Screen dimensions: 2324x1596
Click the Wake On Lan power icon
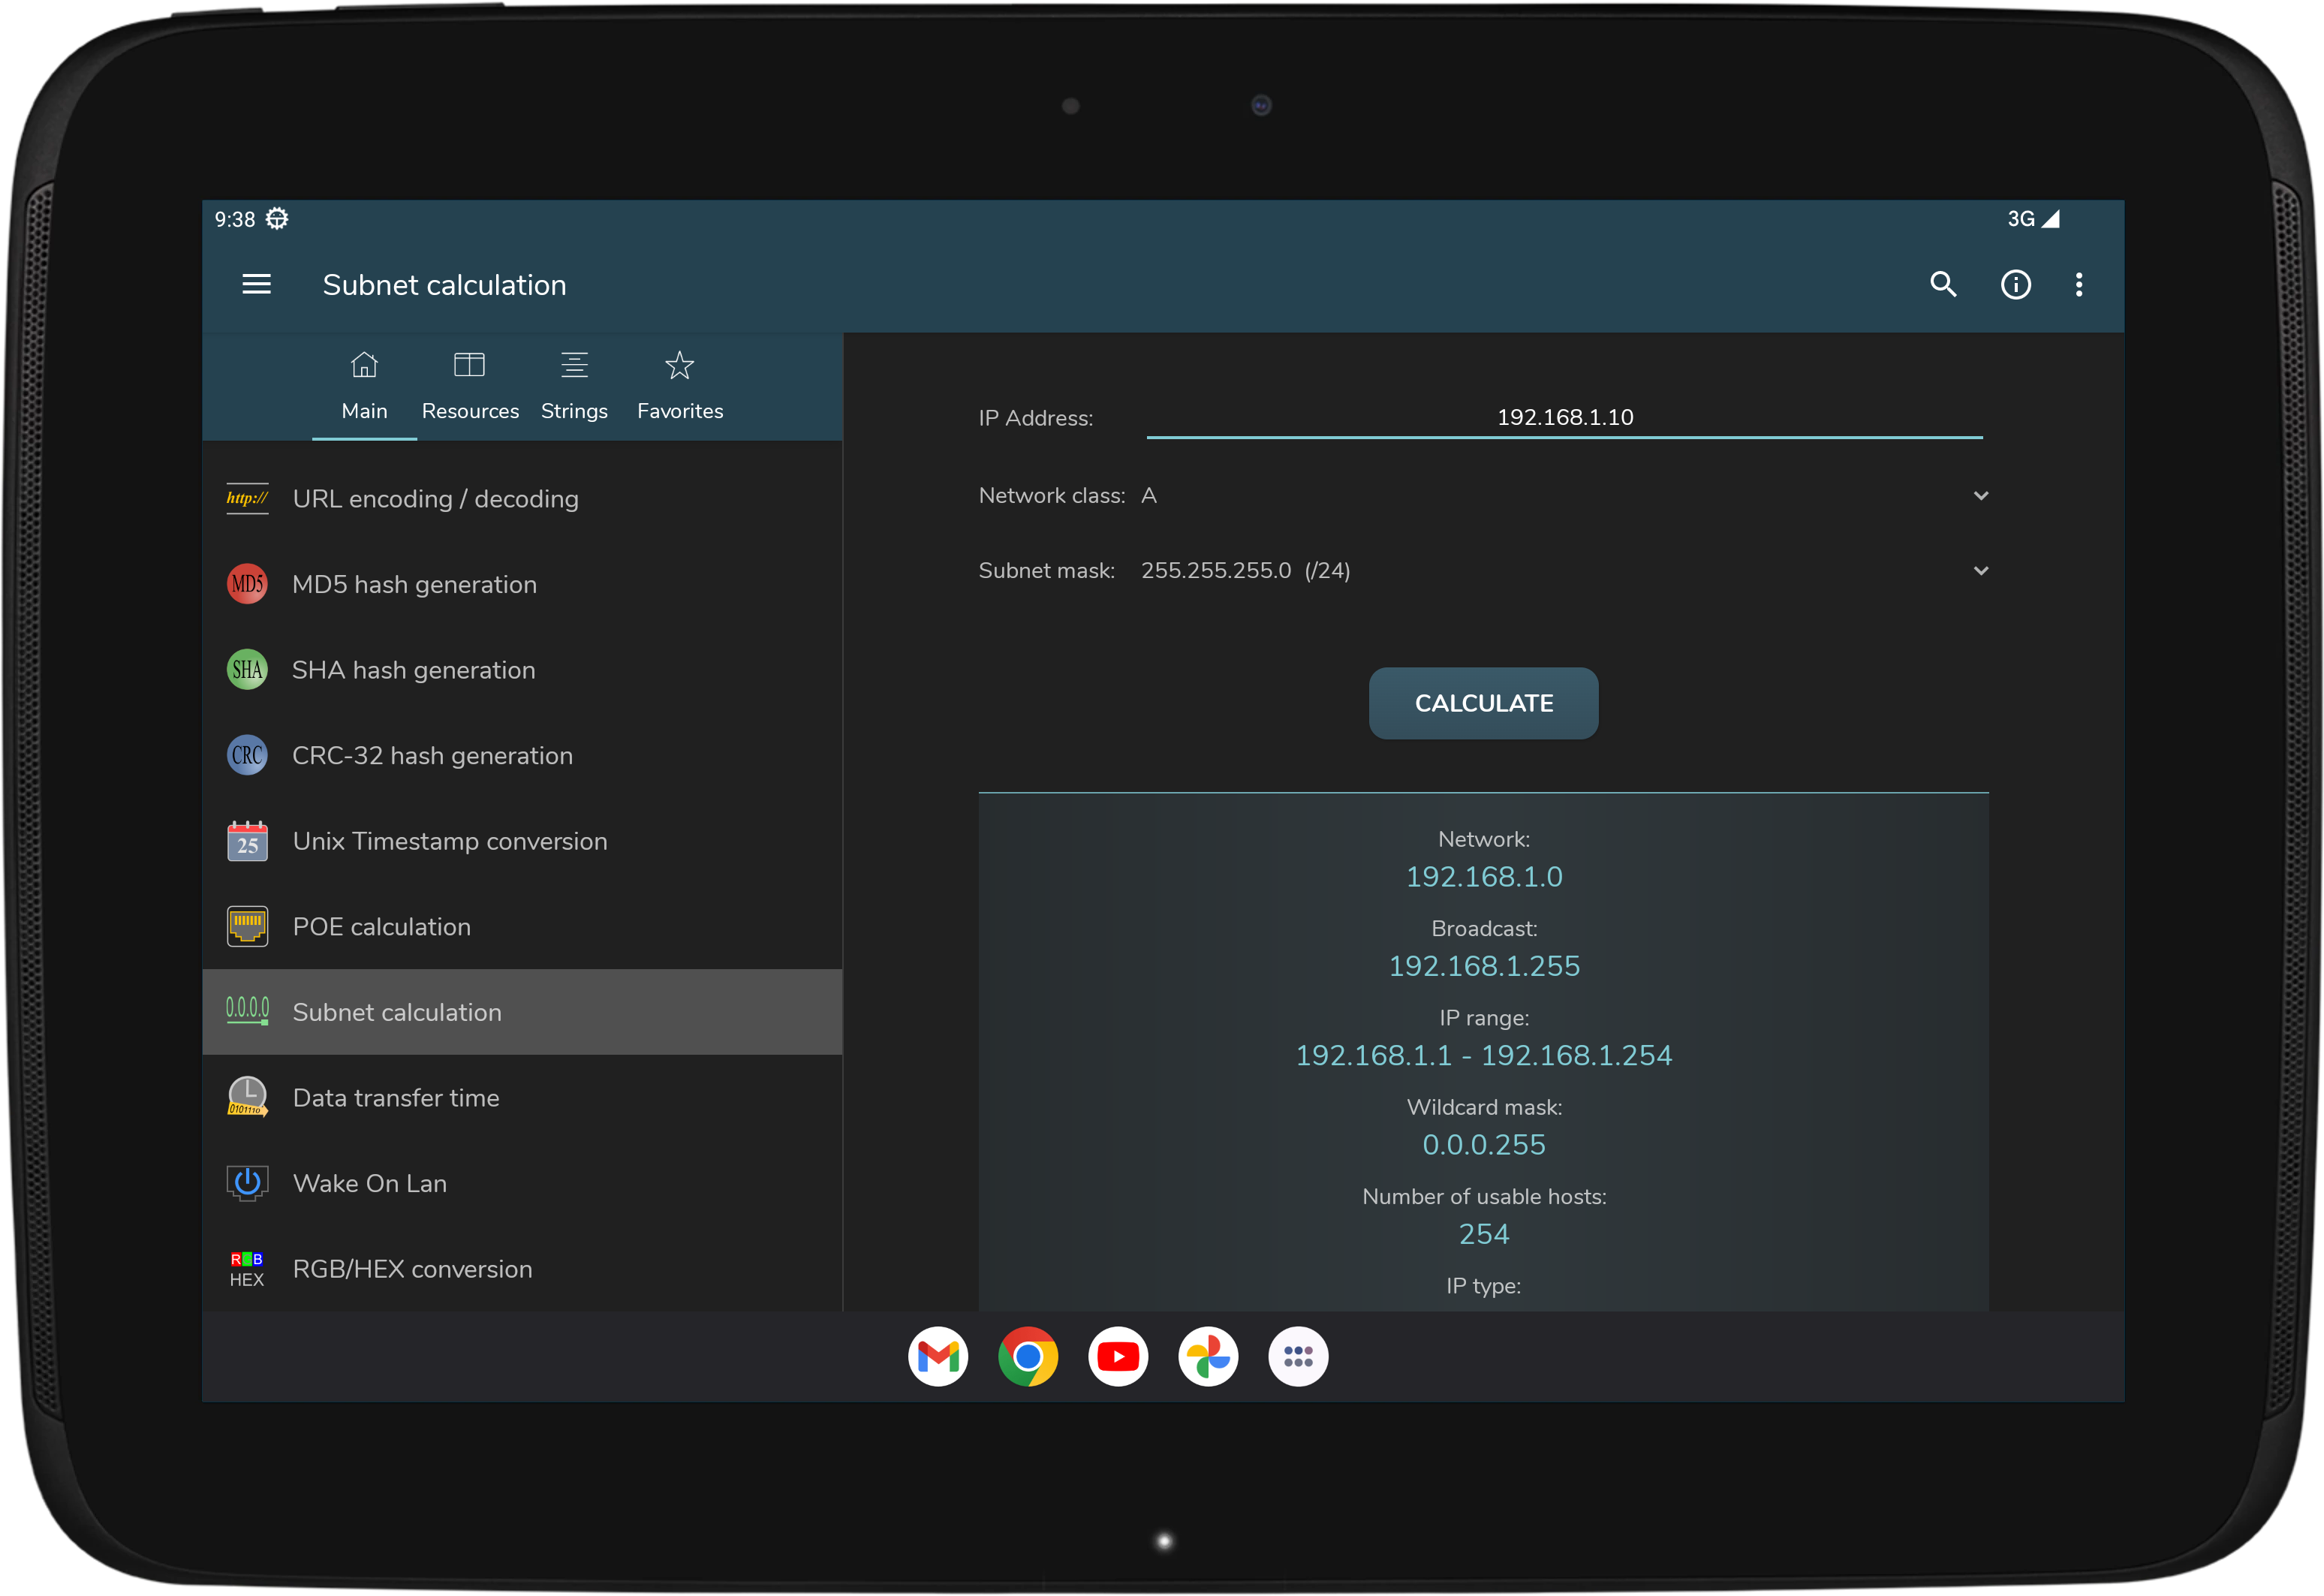click(247, 1183)
